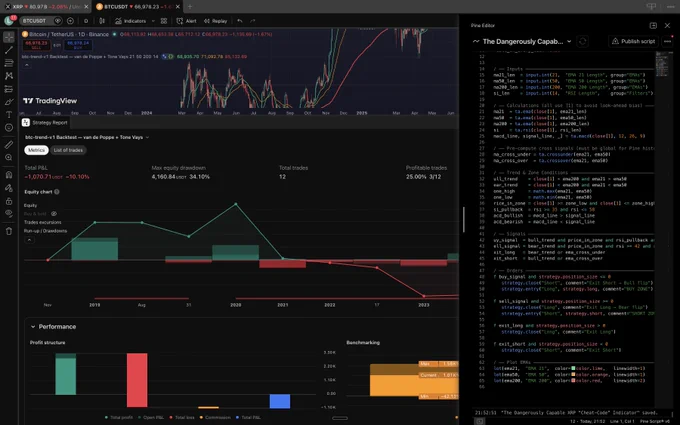The image size is (680, 425).
Task: Select the Metrics tab
Action: point(36,150)
